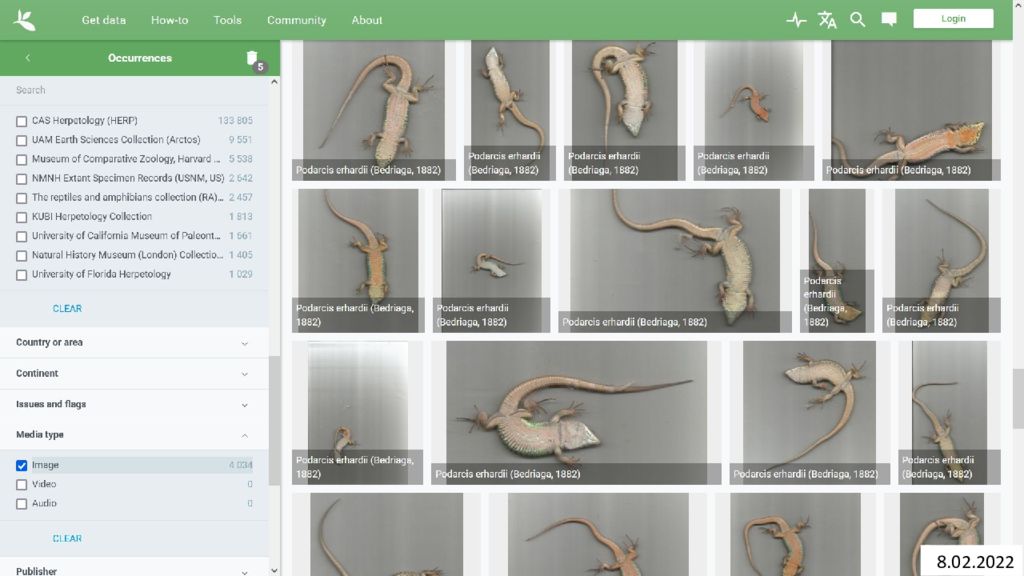
Task: Check University of Florida Herpetology
Action: (22, 275)
